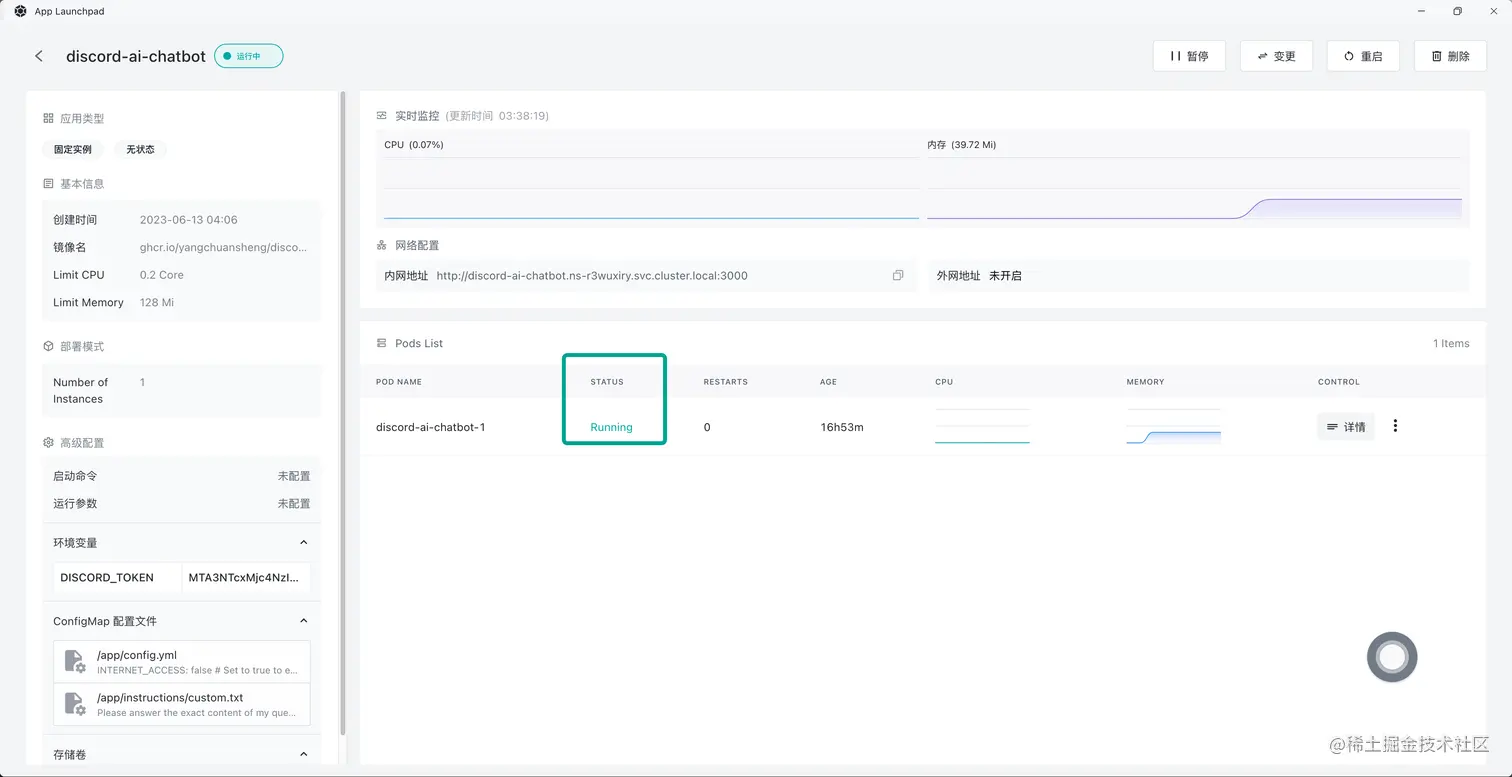Click the Limit Memory value 128 Mi

[x=157, y=302]
